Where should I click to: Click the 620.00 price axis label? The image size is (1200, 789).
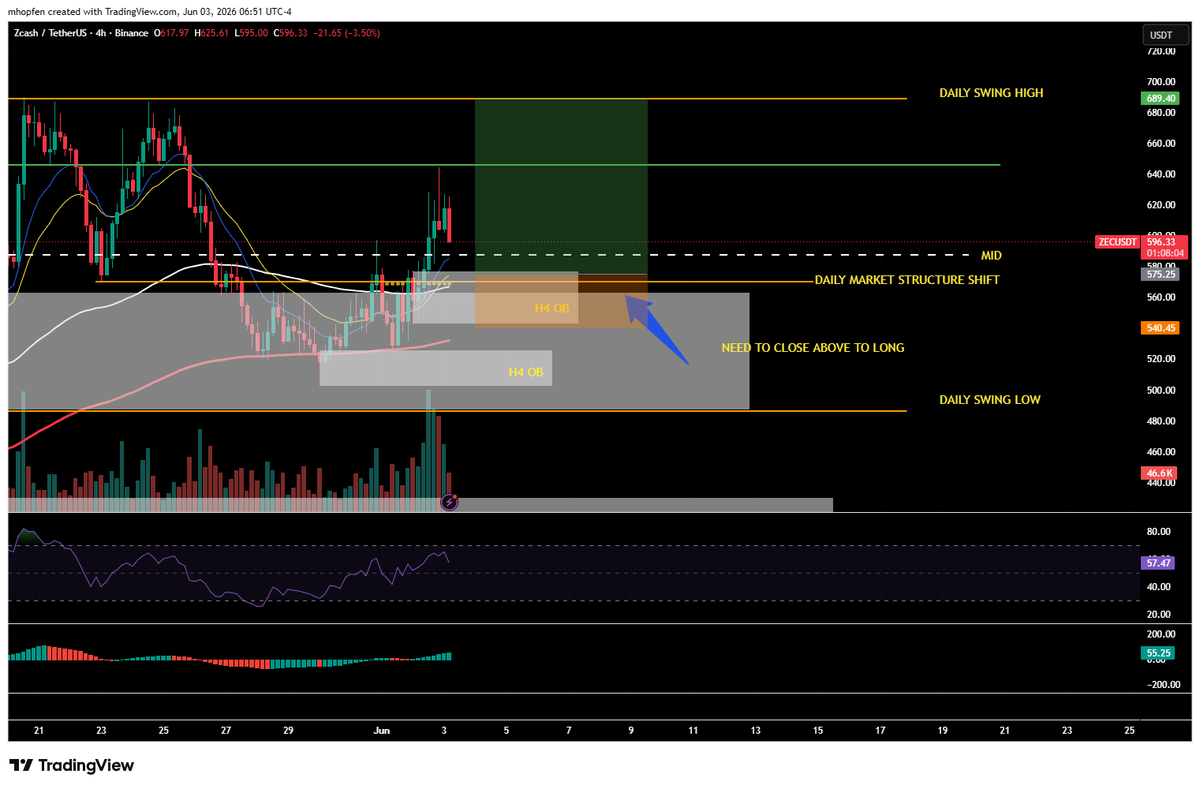(1161, 206)
